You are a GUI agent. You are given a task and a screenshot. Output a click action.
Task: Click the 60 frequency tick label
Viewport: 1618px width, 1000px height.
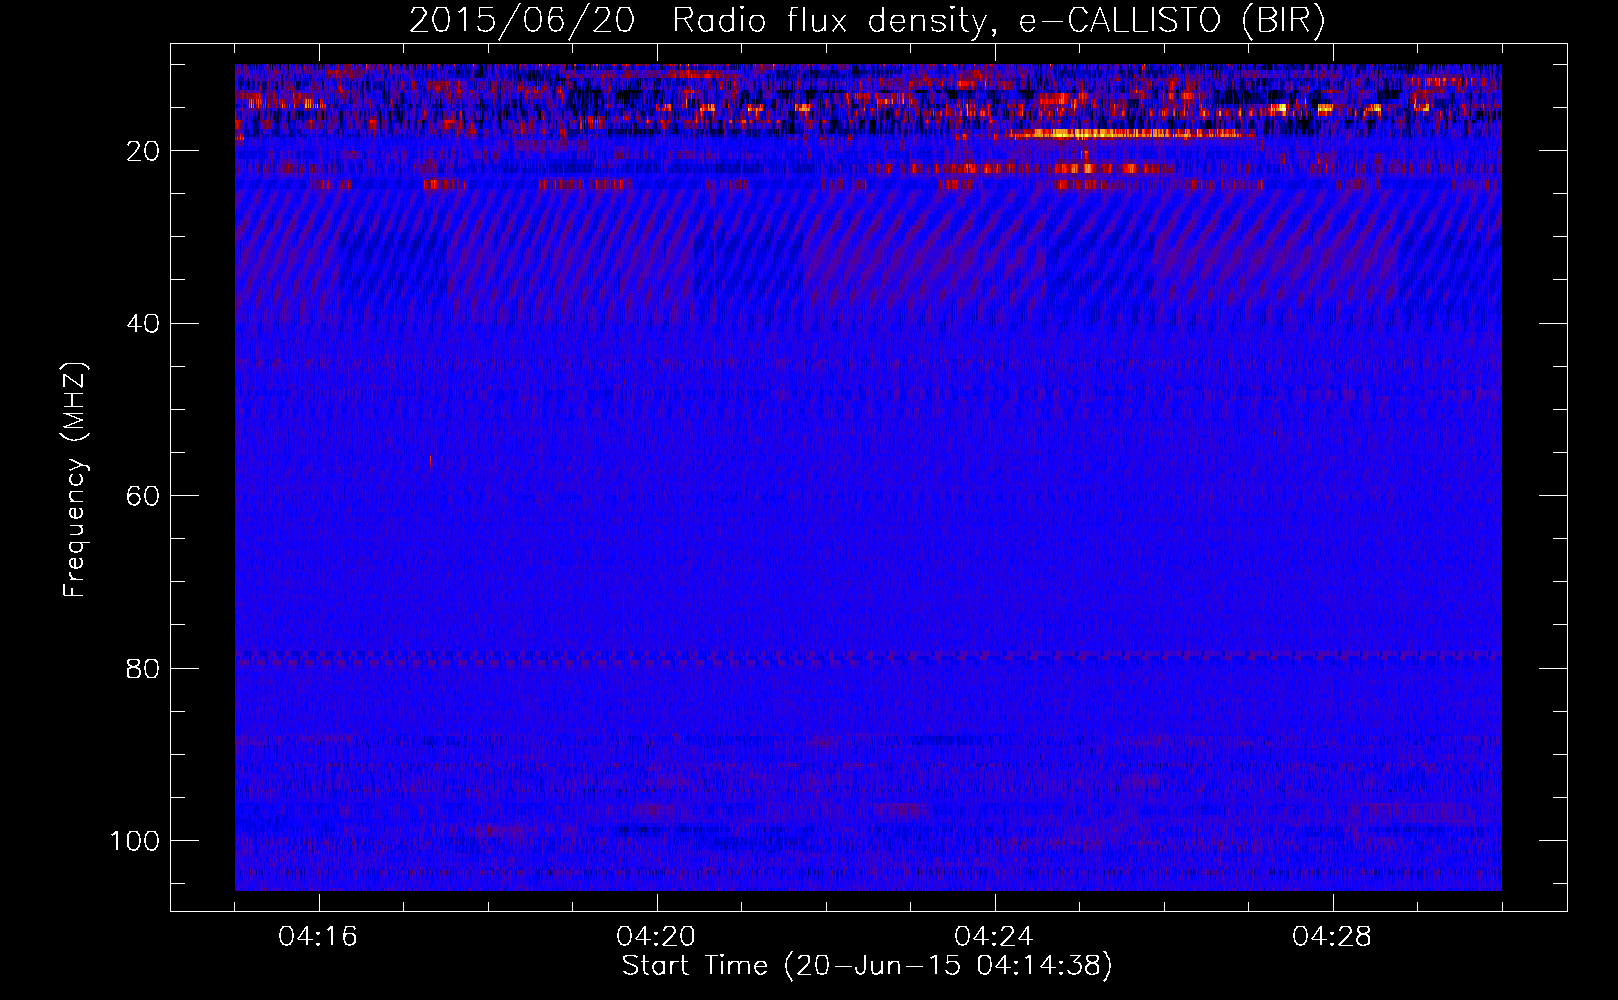(x=143, y=496)
